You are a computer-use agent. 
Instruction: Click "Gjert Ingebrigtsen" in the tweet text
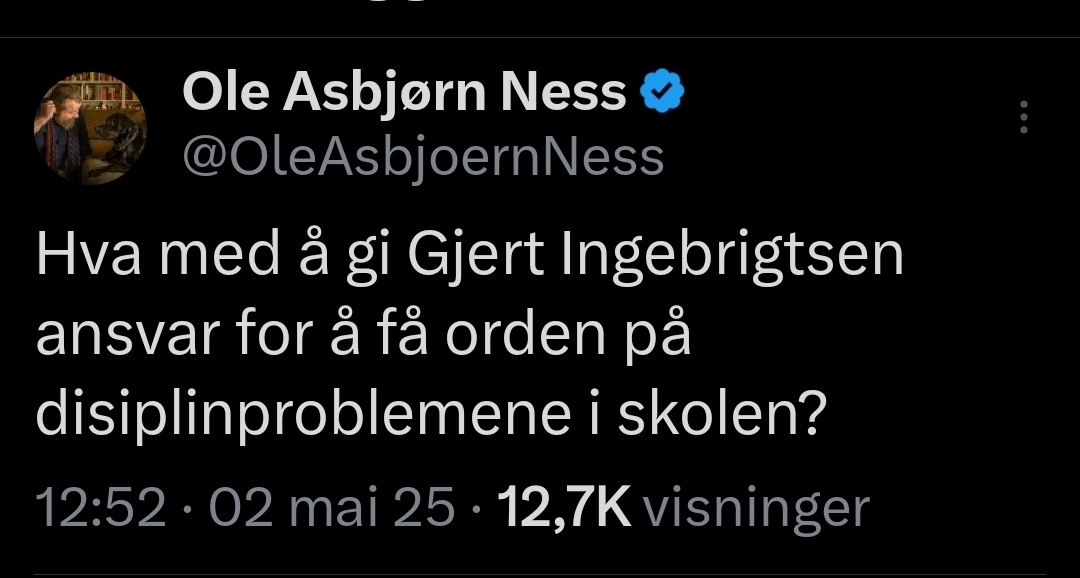(x=654, y=255)
